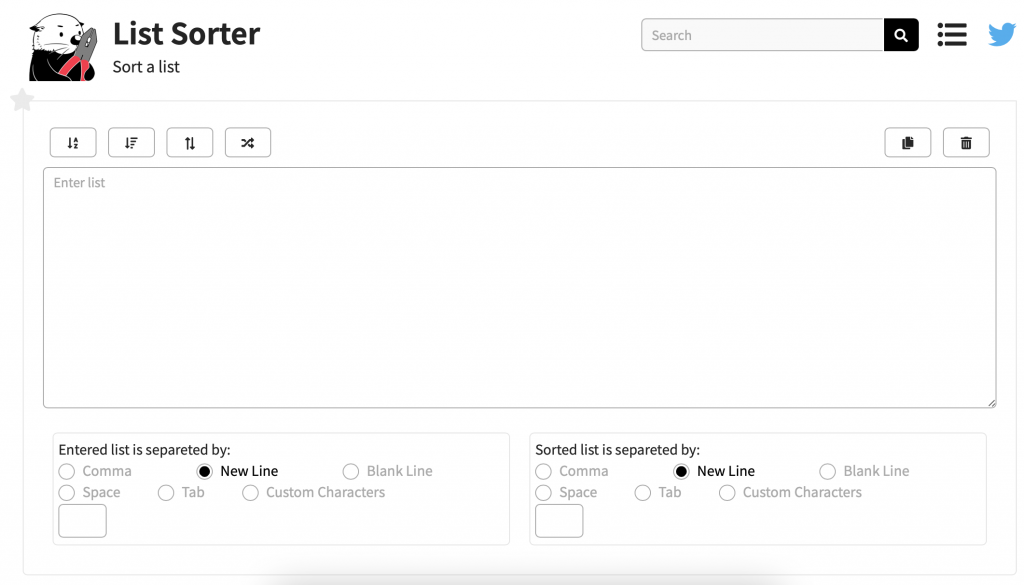
Task: Reverse the list order
Action: click(x=189, y=142)
